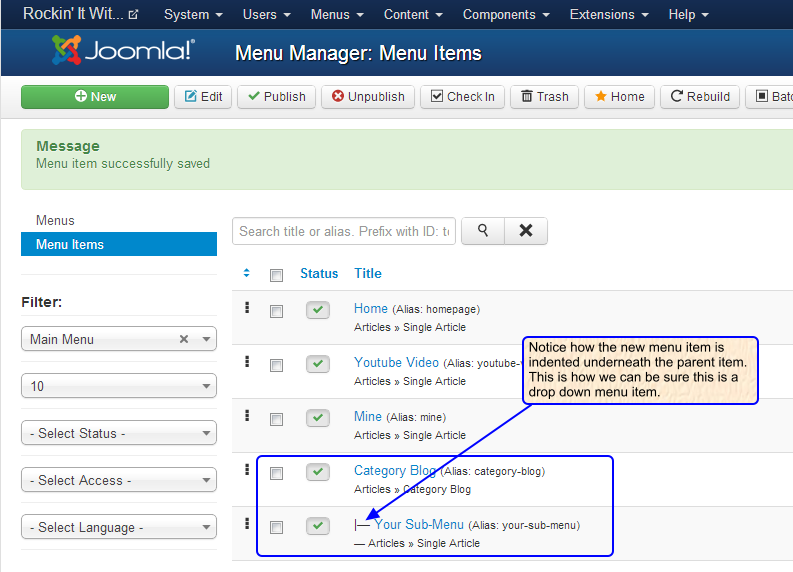This screenshot has height=572, width=793.
Task: Open the Menus top menu
Action: (337, 15)
